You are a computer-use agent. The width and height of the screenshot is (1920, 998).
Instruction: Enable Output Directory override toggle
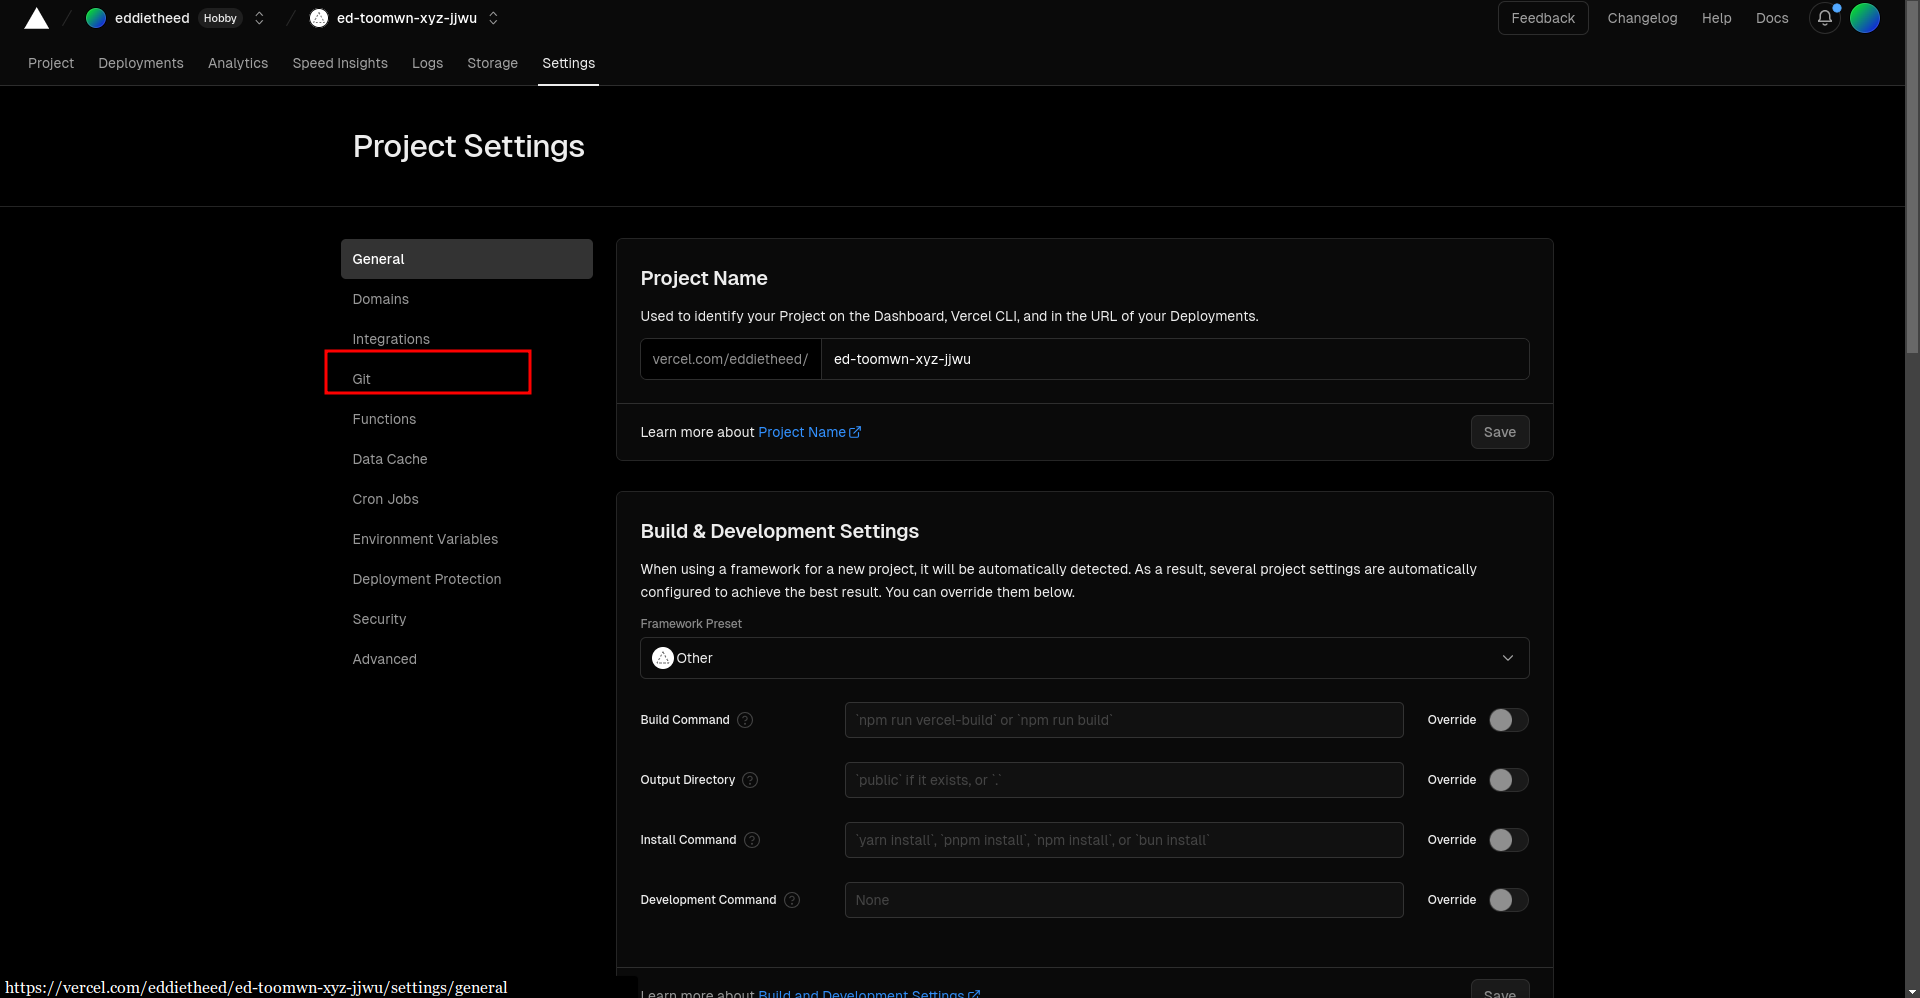[x=1508, y=780]
